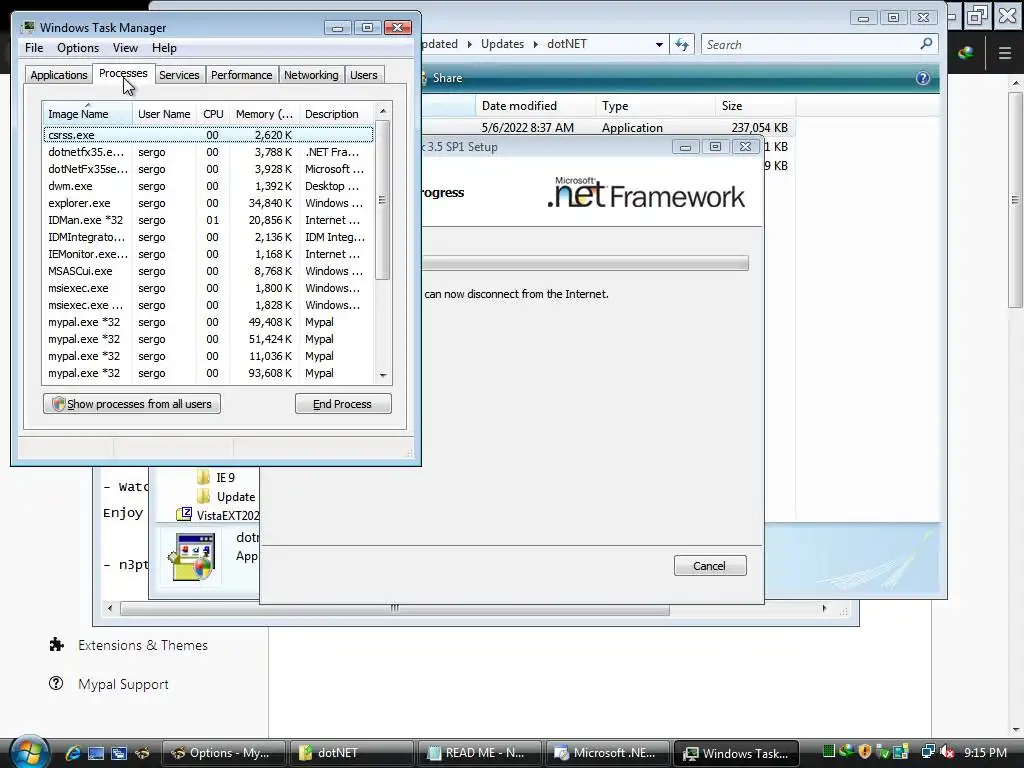Click Notepad horizontal scrollbar left arrow
The image size is (1024, 768).
click(x=110, y=609)
